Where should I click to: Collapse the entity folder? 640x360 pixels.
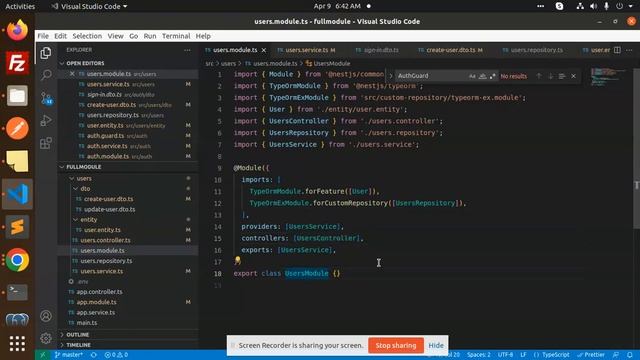(88, 220)
